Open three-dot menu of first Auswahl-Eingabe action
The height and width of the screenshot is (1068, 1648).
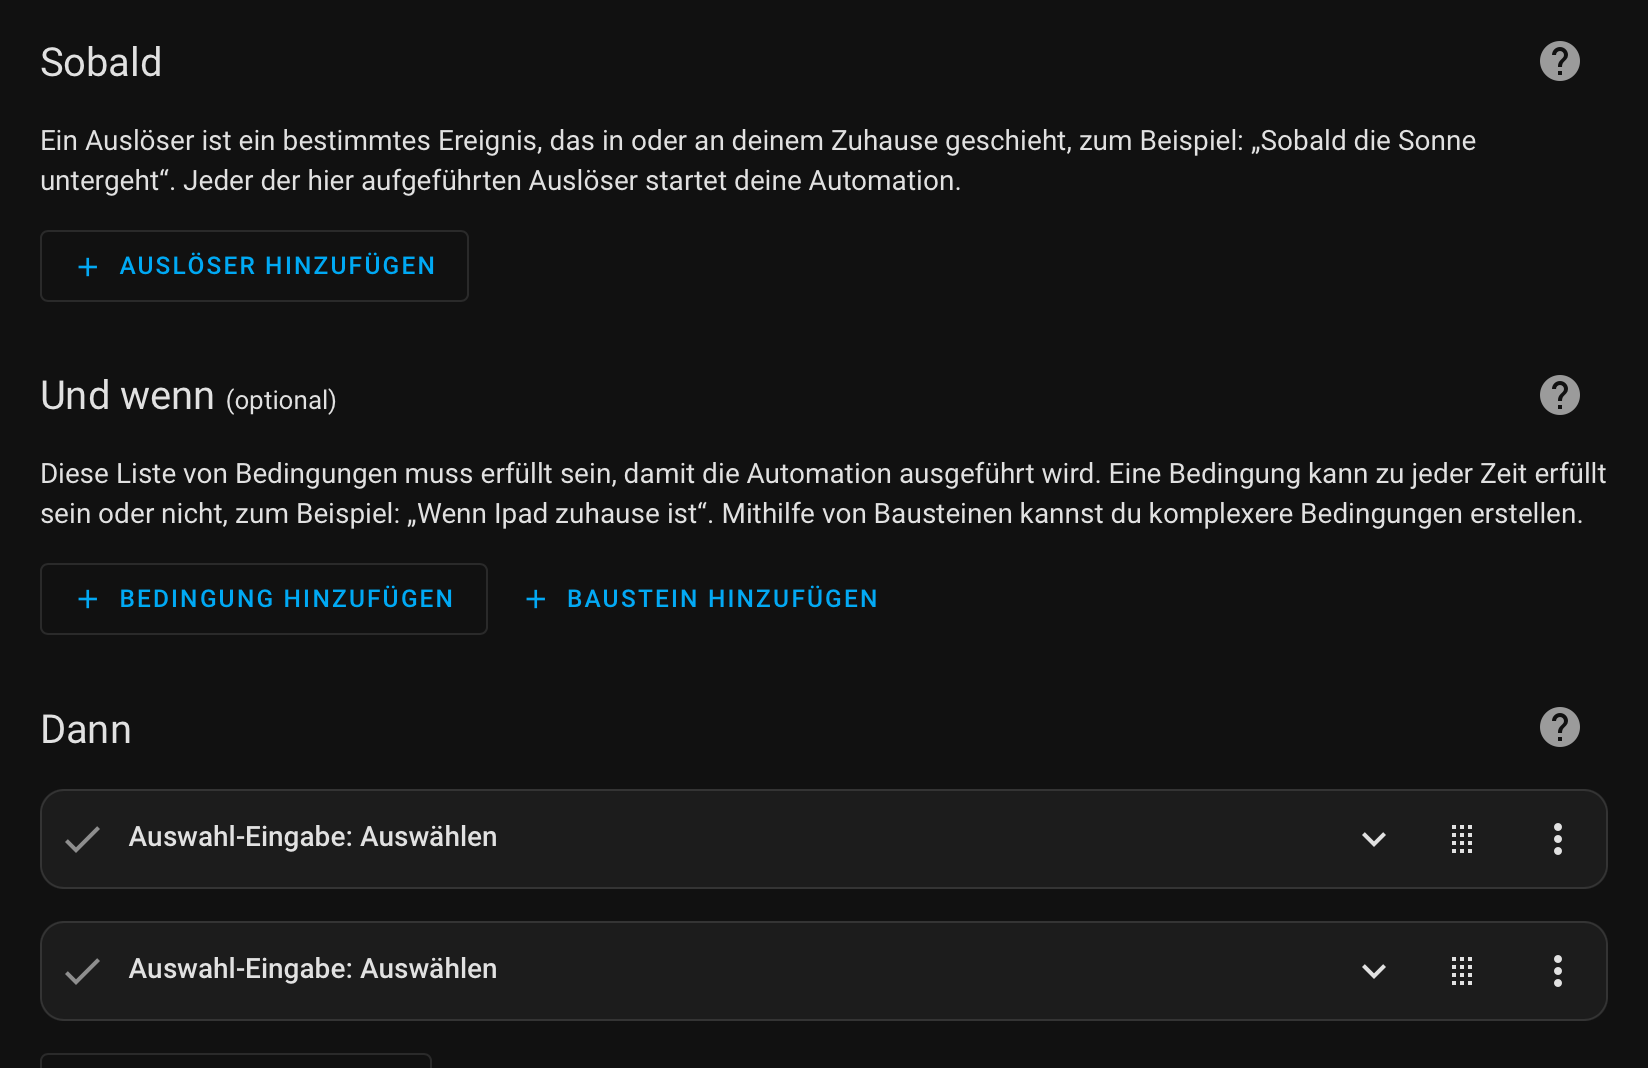click(x=1557, y=839)
